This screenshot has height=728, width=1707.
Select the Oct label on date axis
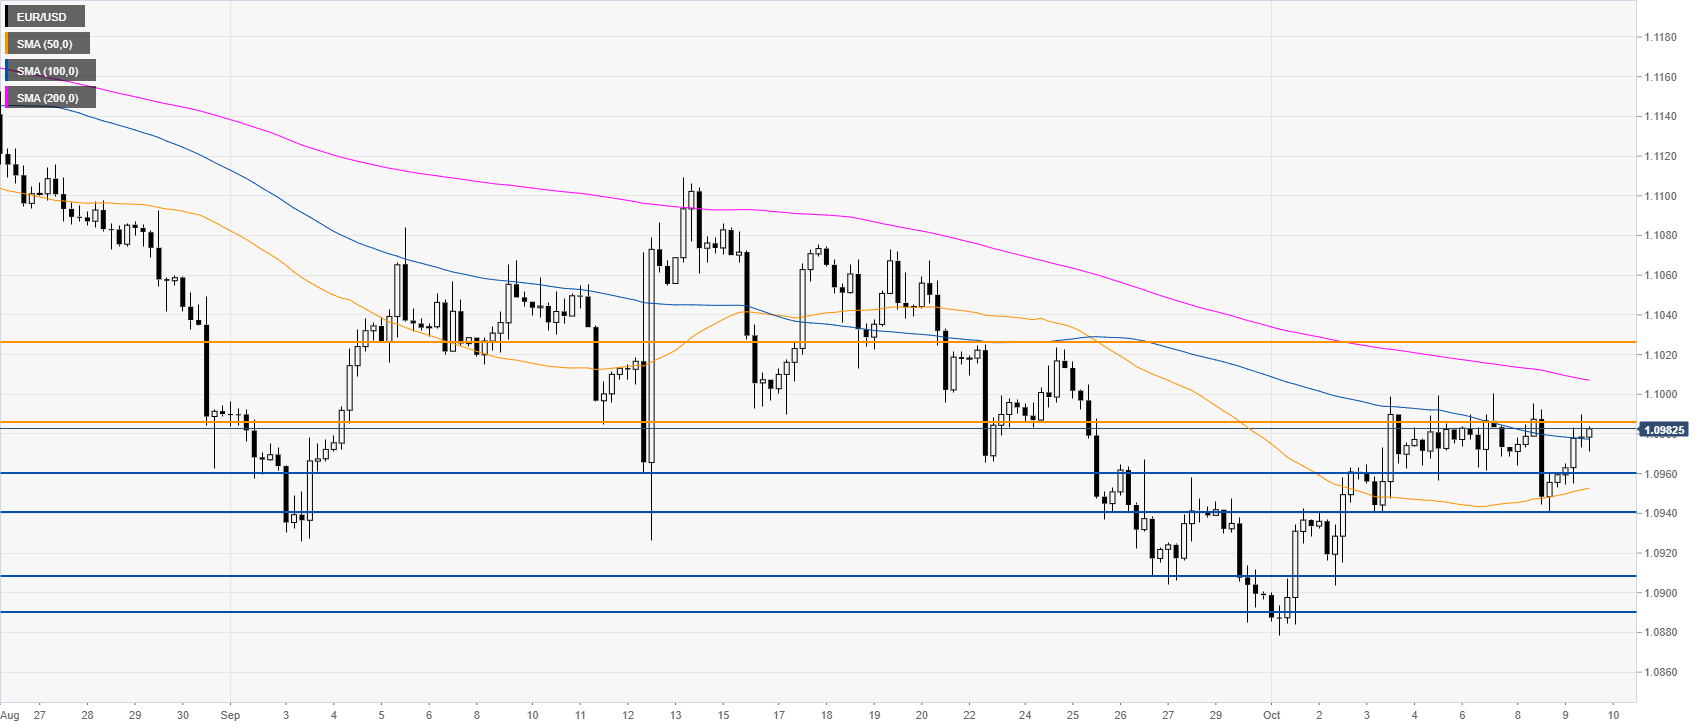pyautogui.click(x=1271, y=715)
